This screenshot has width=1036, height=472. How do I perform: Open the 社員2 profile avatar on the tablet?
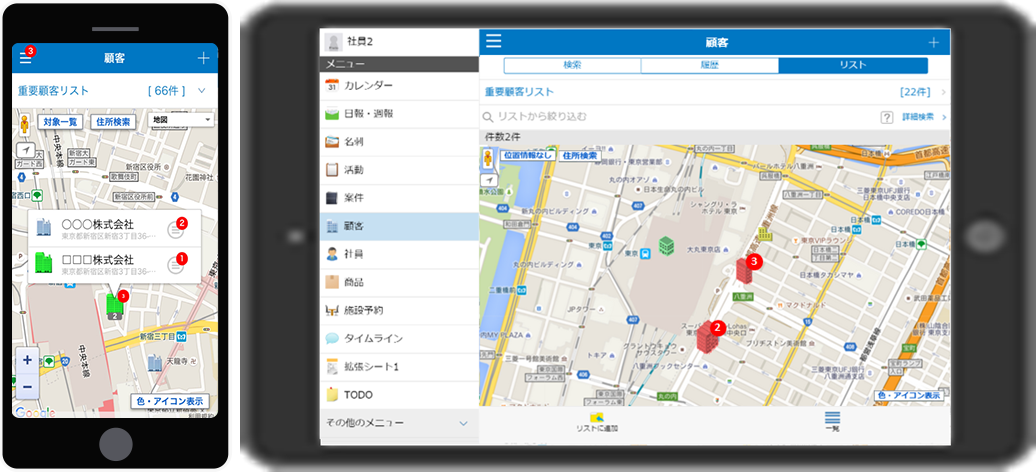334,42
